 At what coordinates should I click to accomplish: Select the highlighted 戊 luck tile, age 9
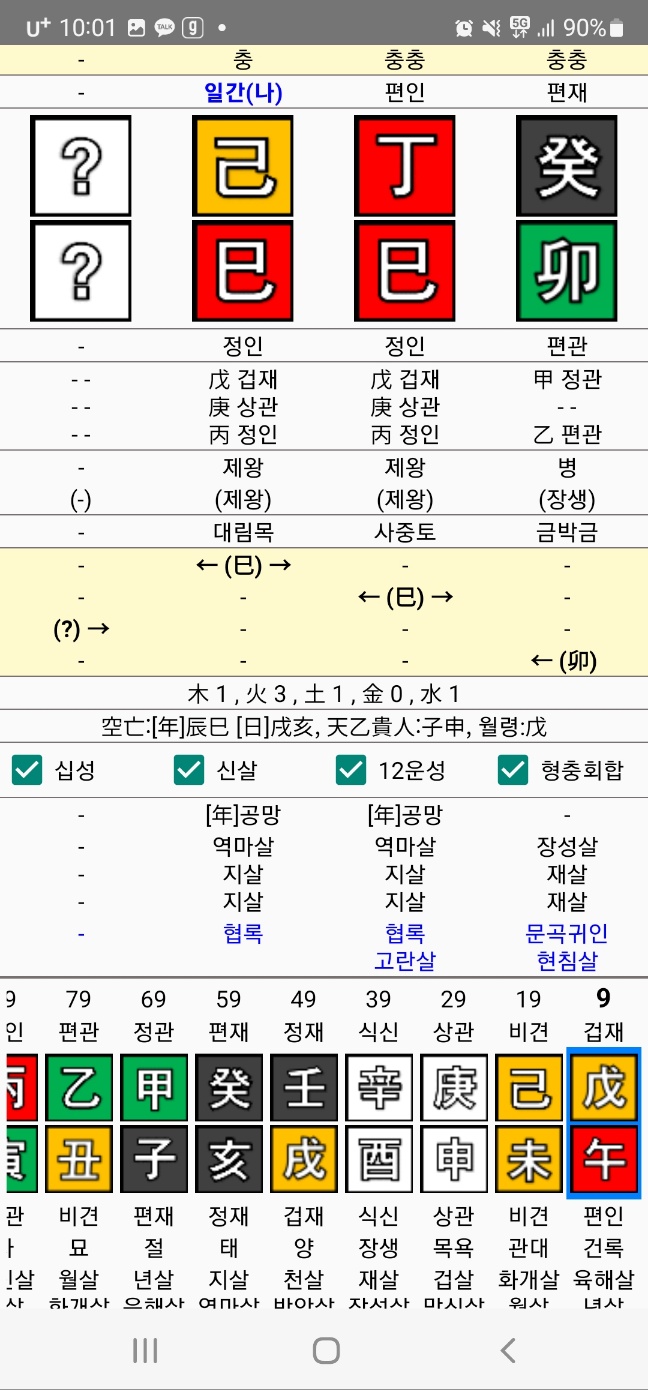coord(603,1085)
